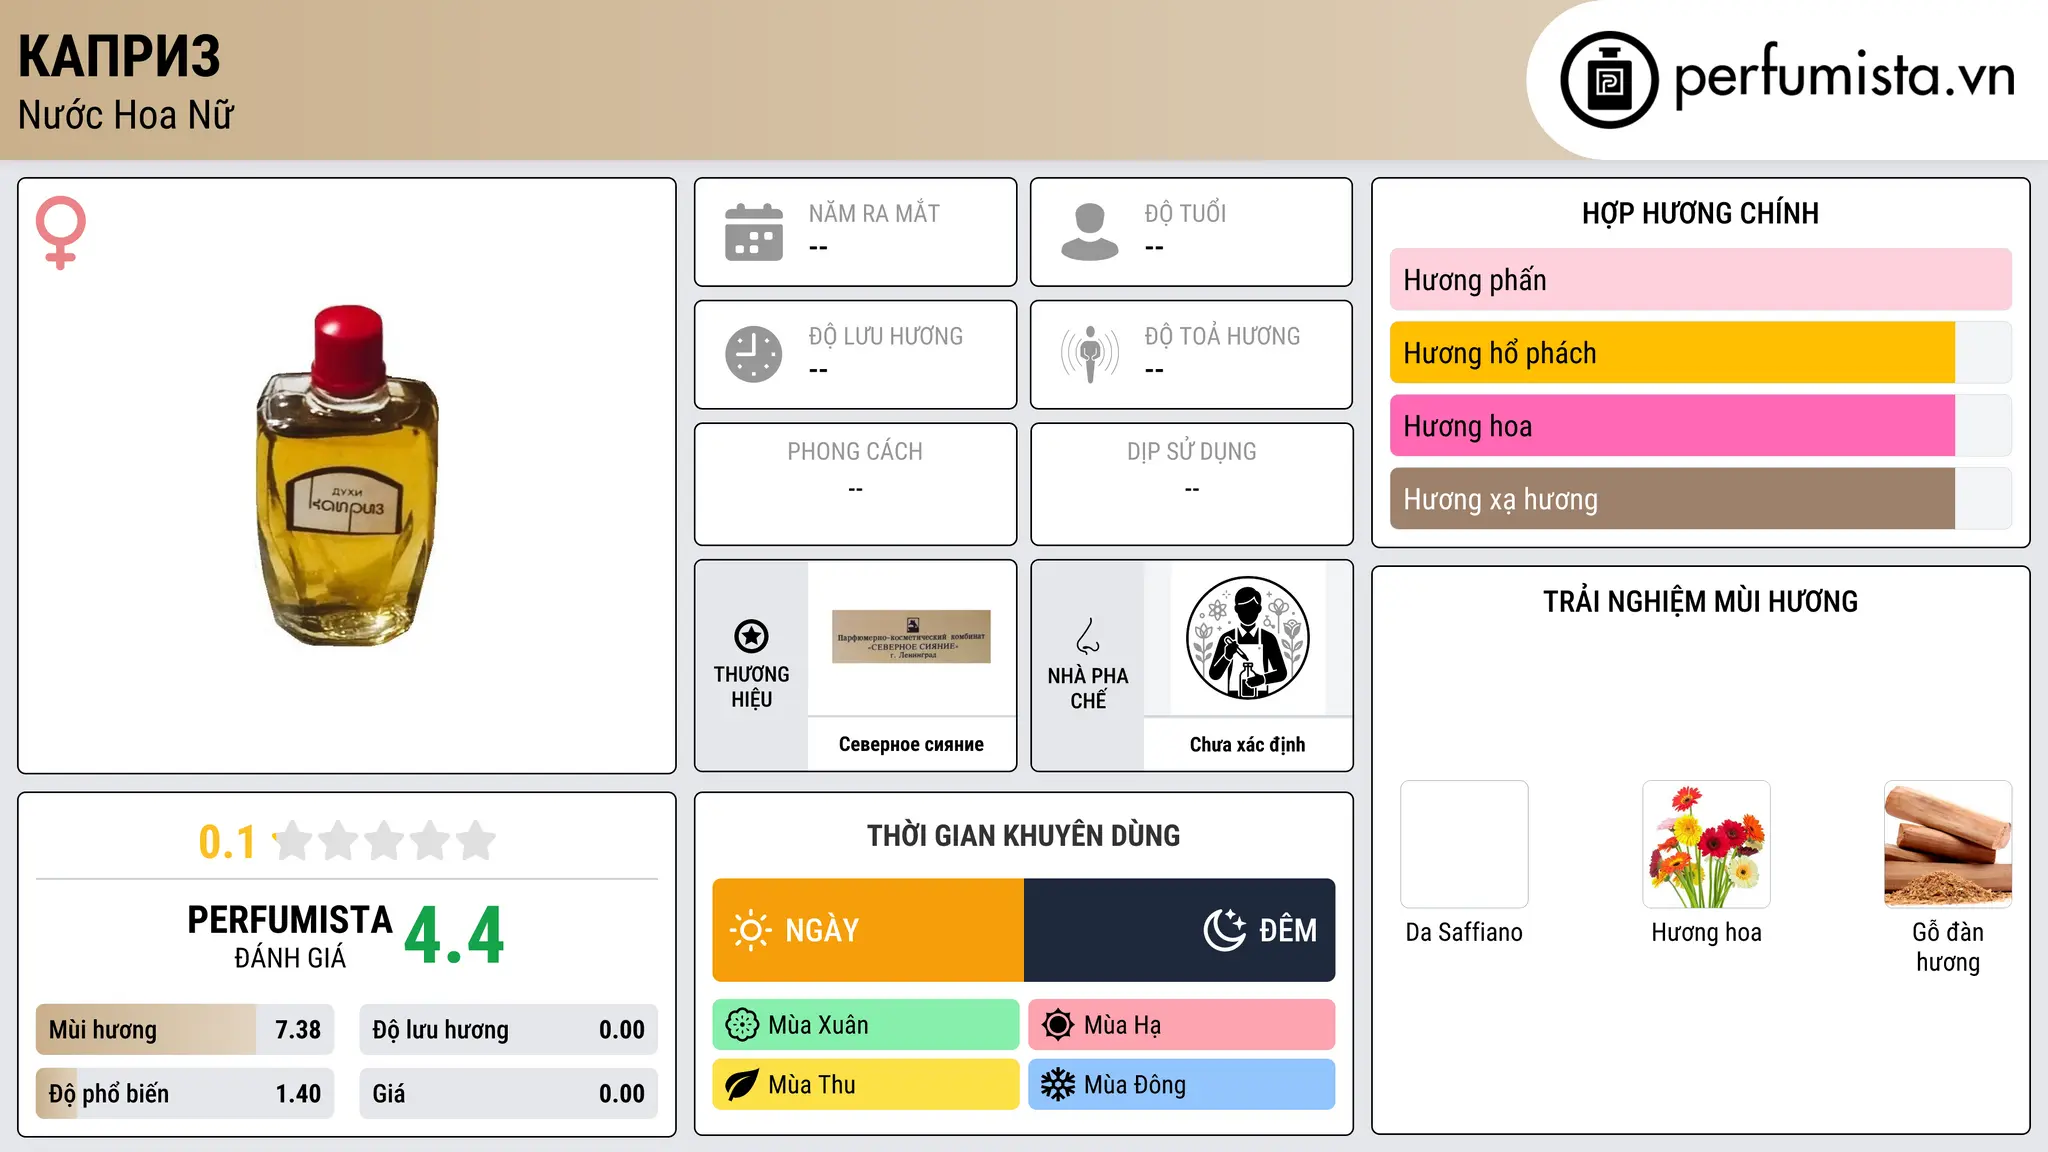Open the empty Da Saffiano thumbnail
2048x1152 pixels.
tap(1464, 844)
